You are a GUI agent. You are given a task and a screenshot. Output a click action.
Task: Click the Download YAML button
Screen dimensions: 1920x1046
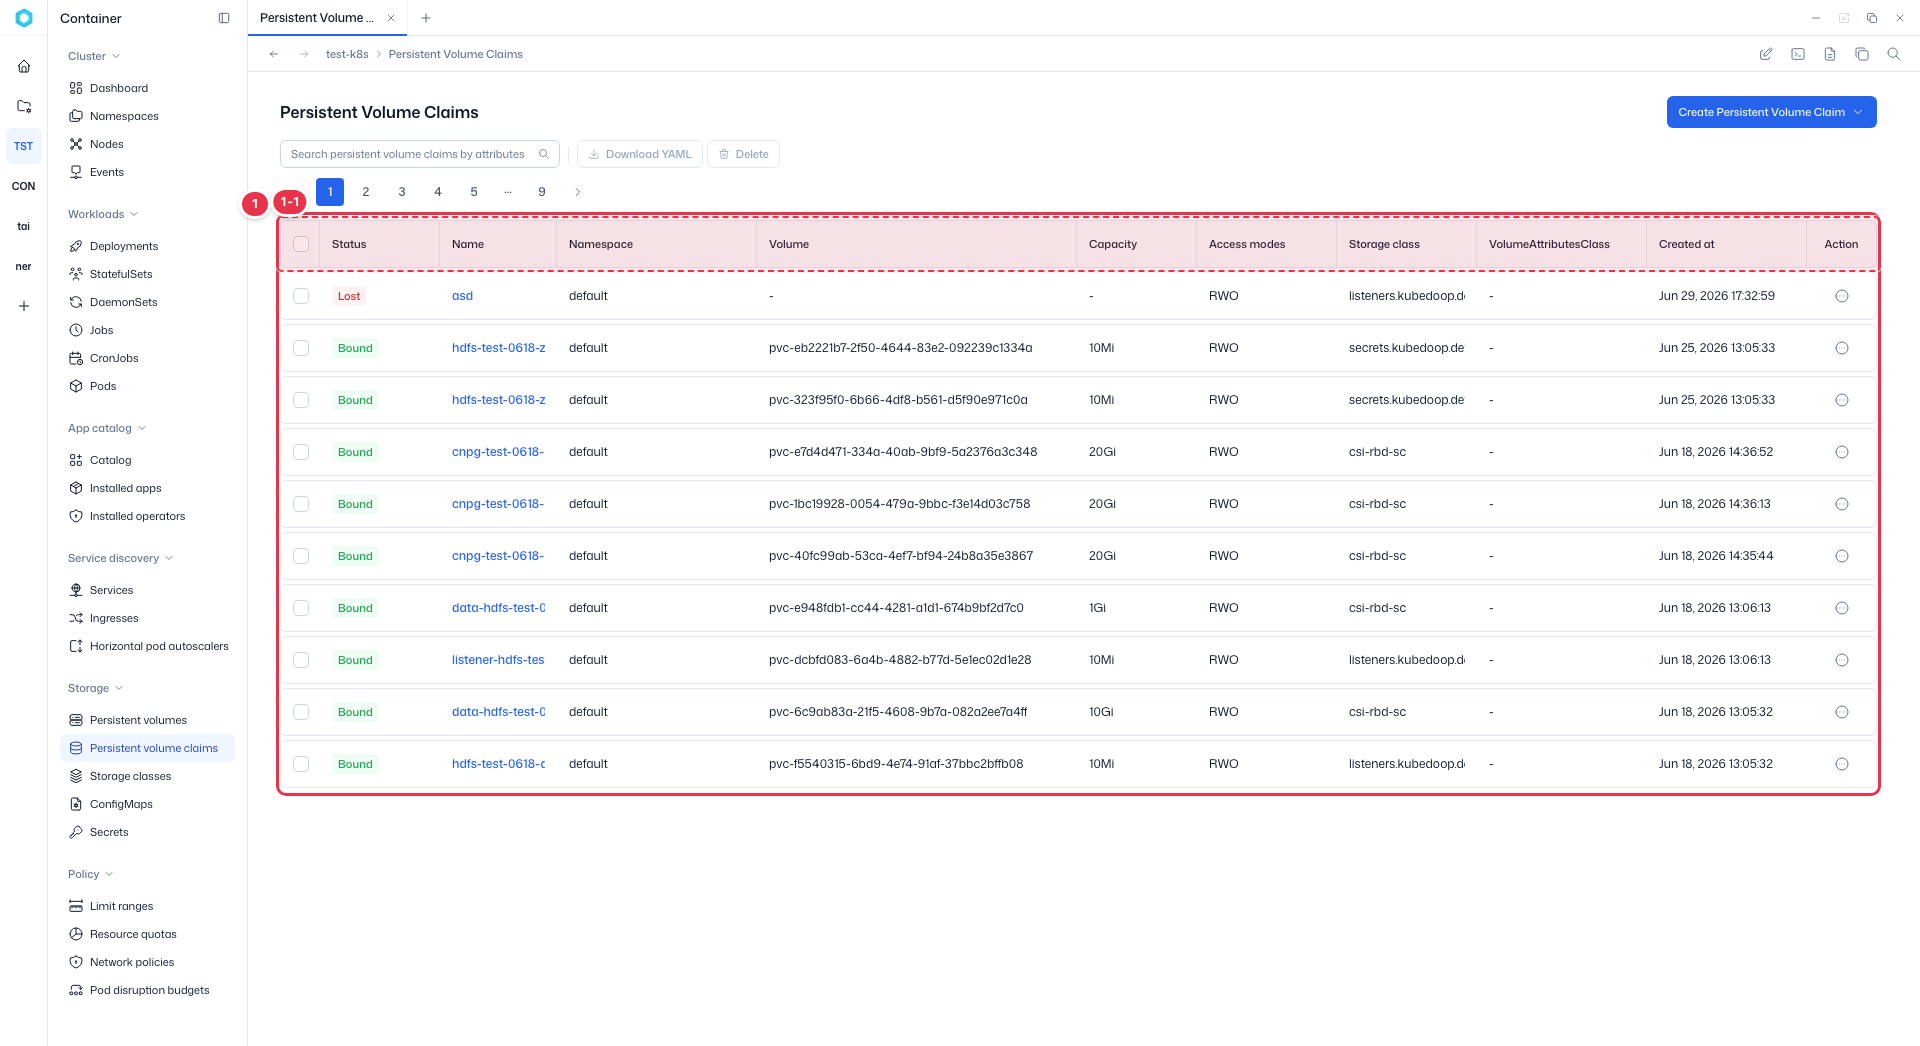640,154
